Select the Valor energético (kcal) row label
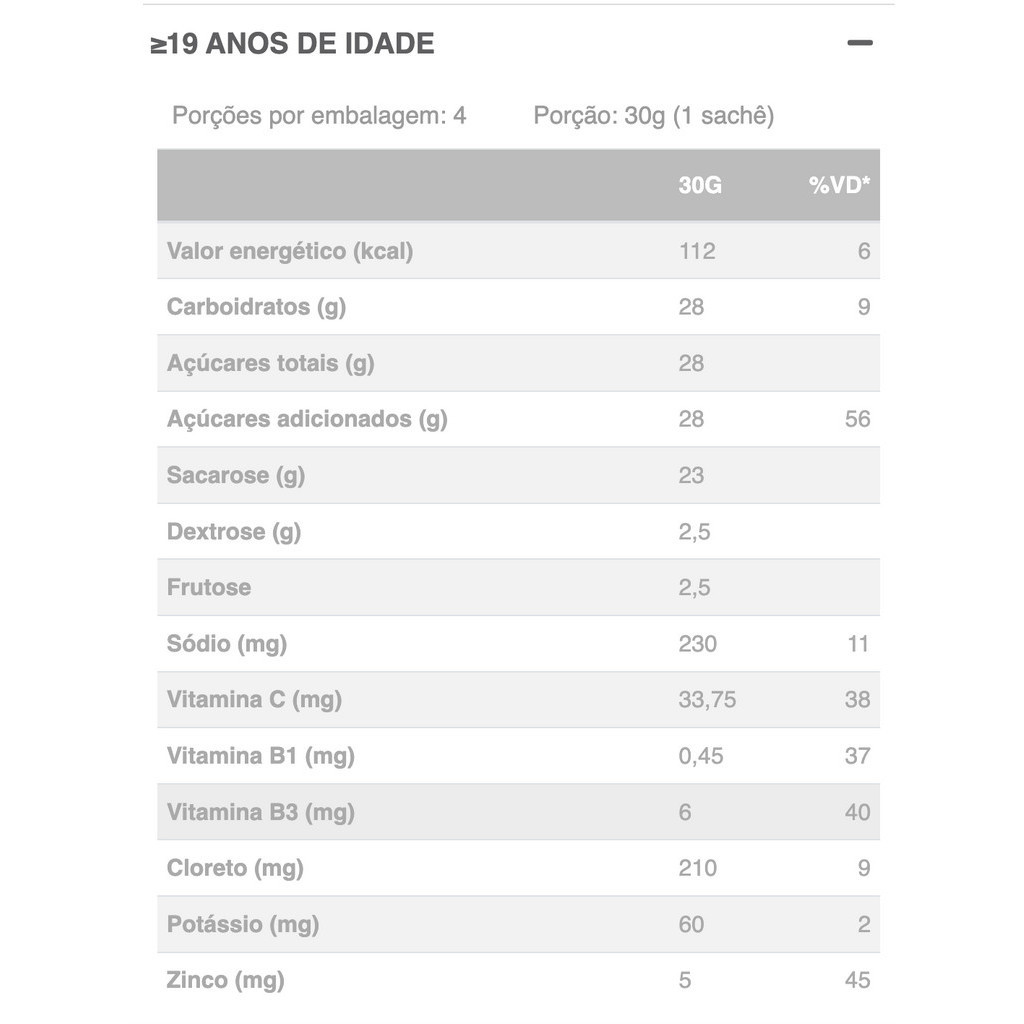This screenshot has height=1024, width=1024. (x=290, y=251)
